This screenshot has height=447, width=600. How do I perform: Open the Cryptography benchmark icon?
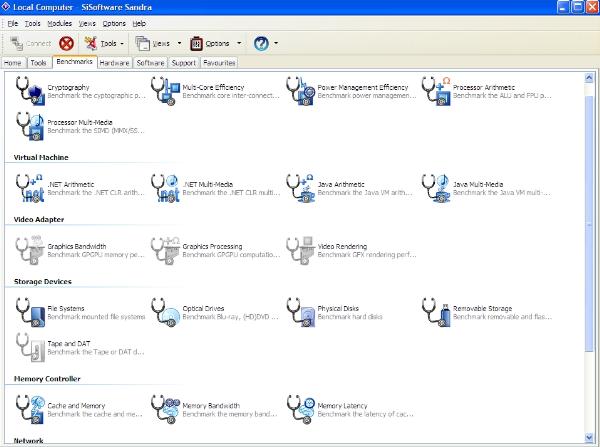point(30,91)
